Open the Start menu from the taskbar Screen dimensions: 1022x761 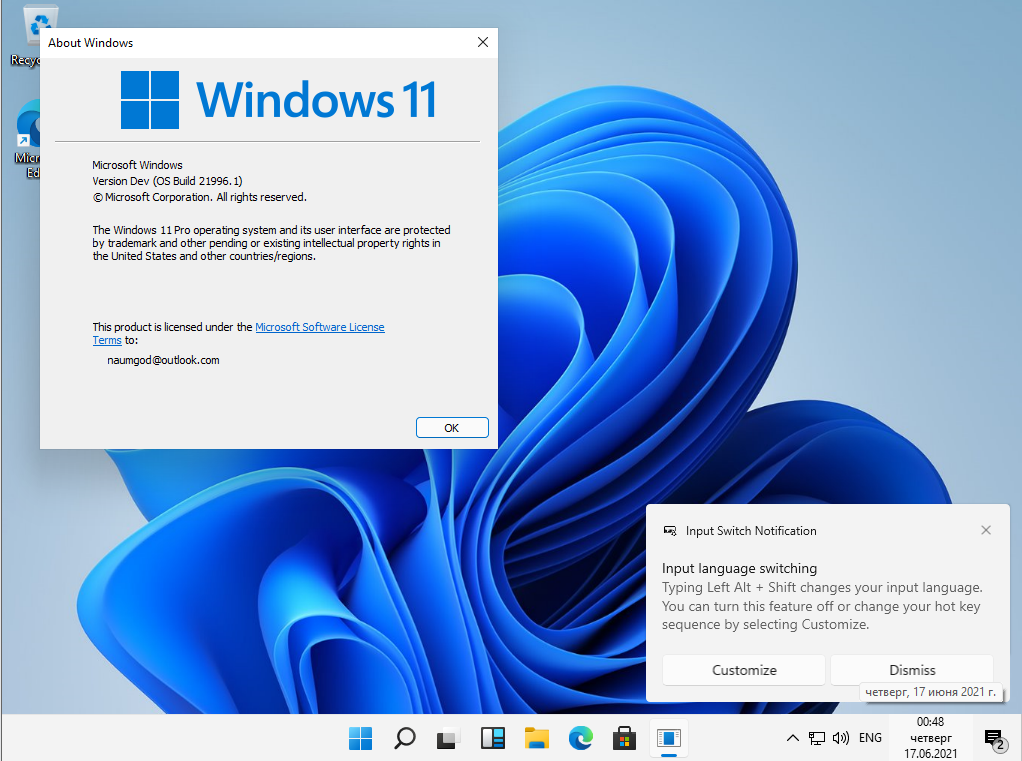(360, 738)
